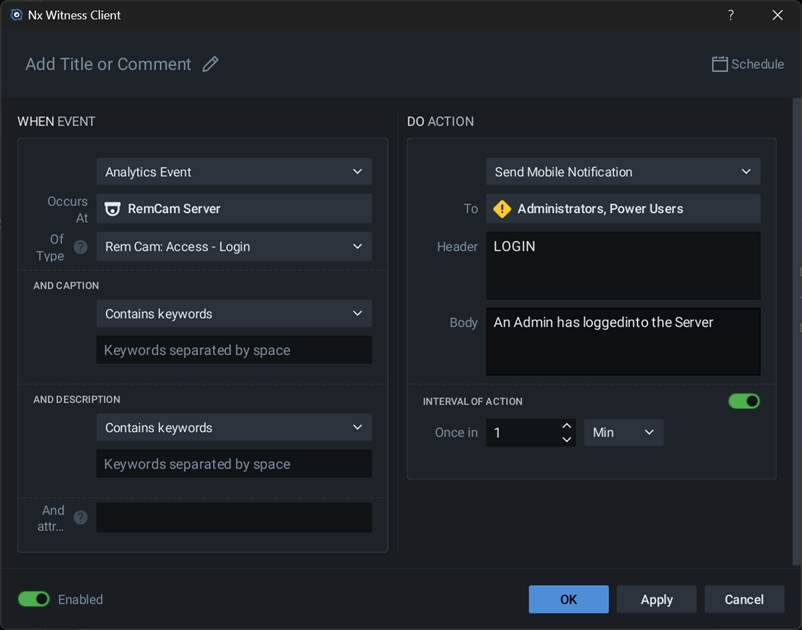Click the And attributes input field
802x630 pixels.
point(234,518)
